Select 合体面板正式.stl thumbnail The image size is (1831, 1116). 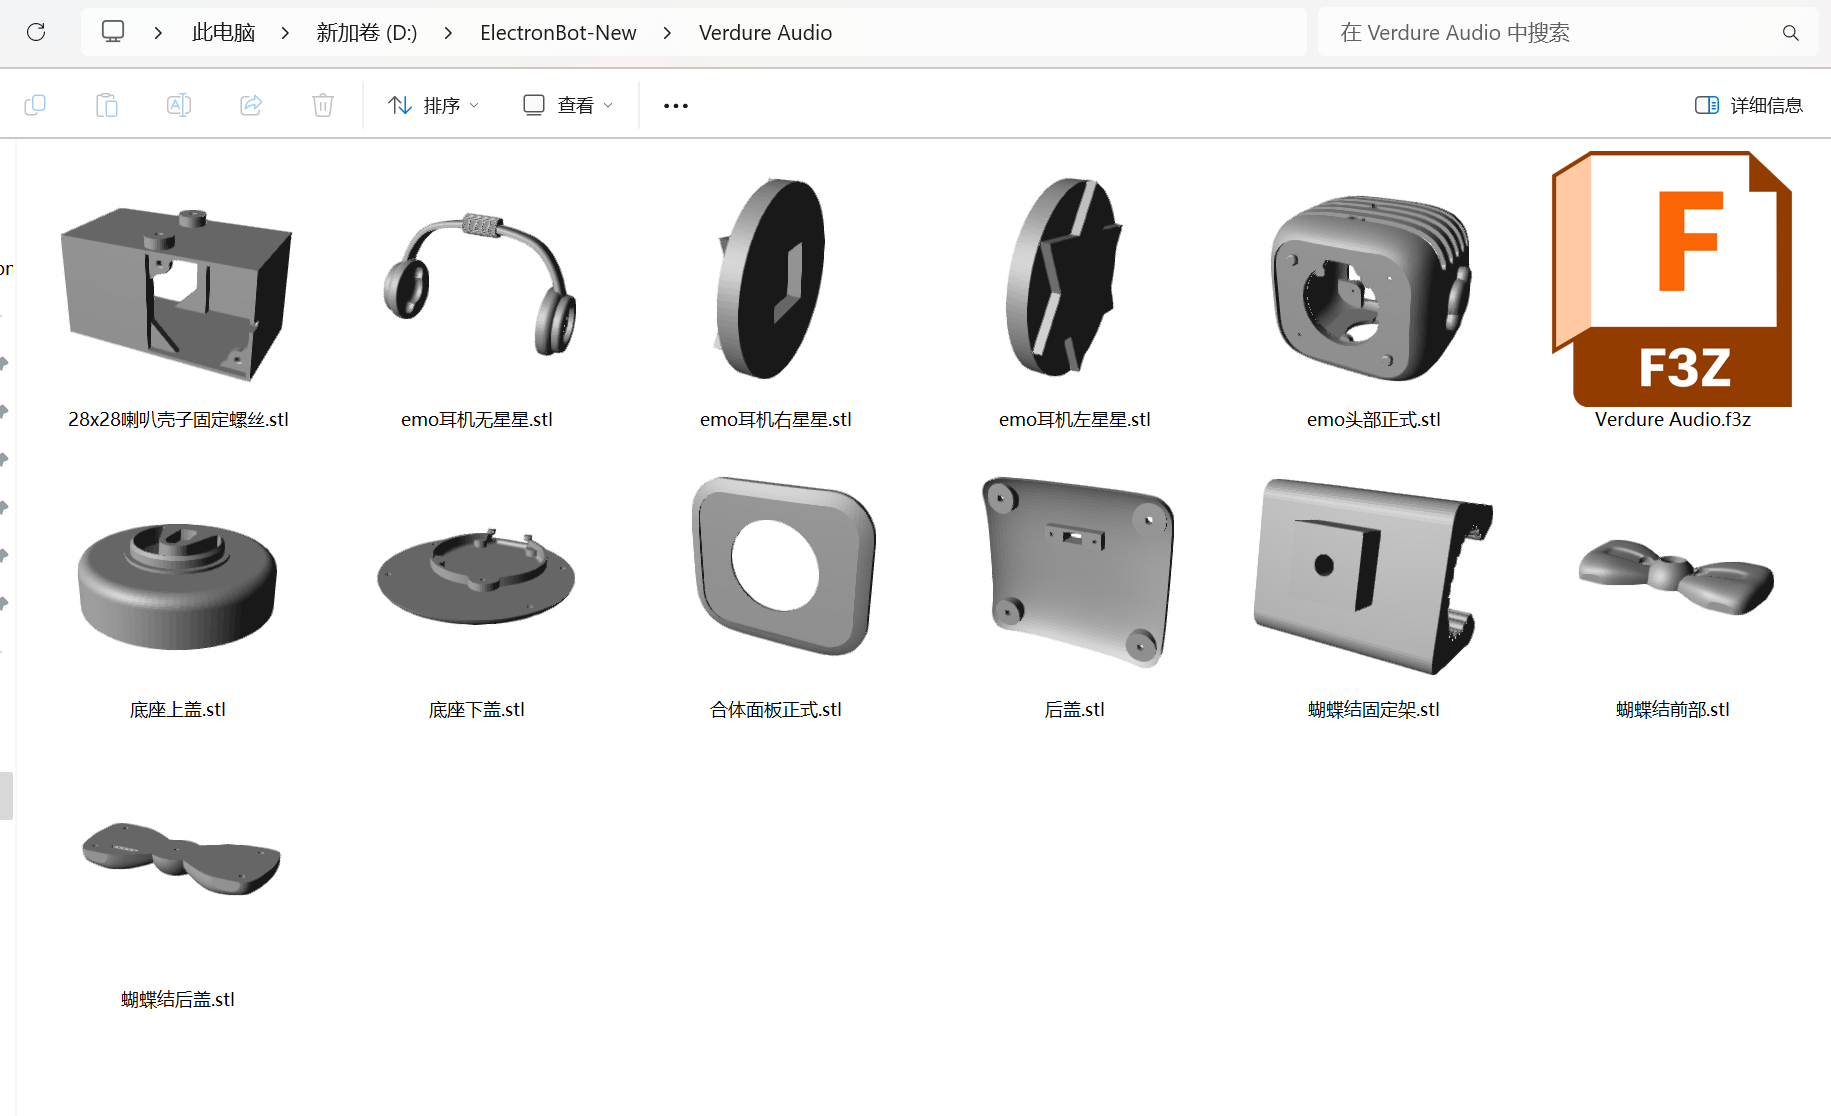coord(783,566)
